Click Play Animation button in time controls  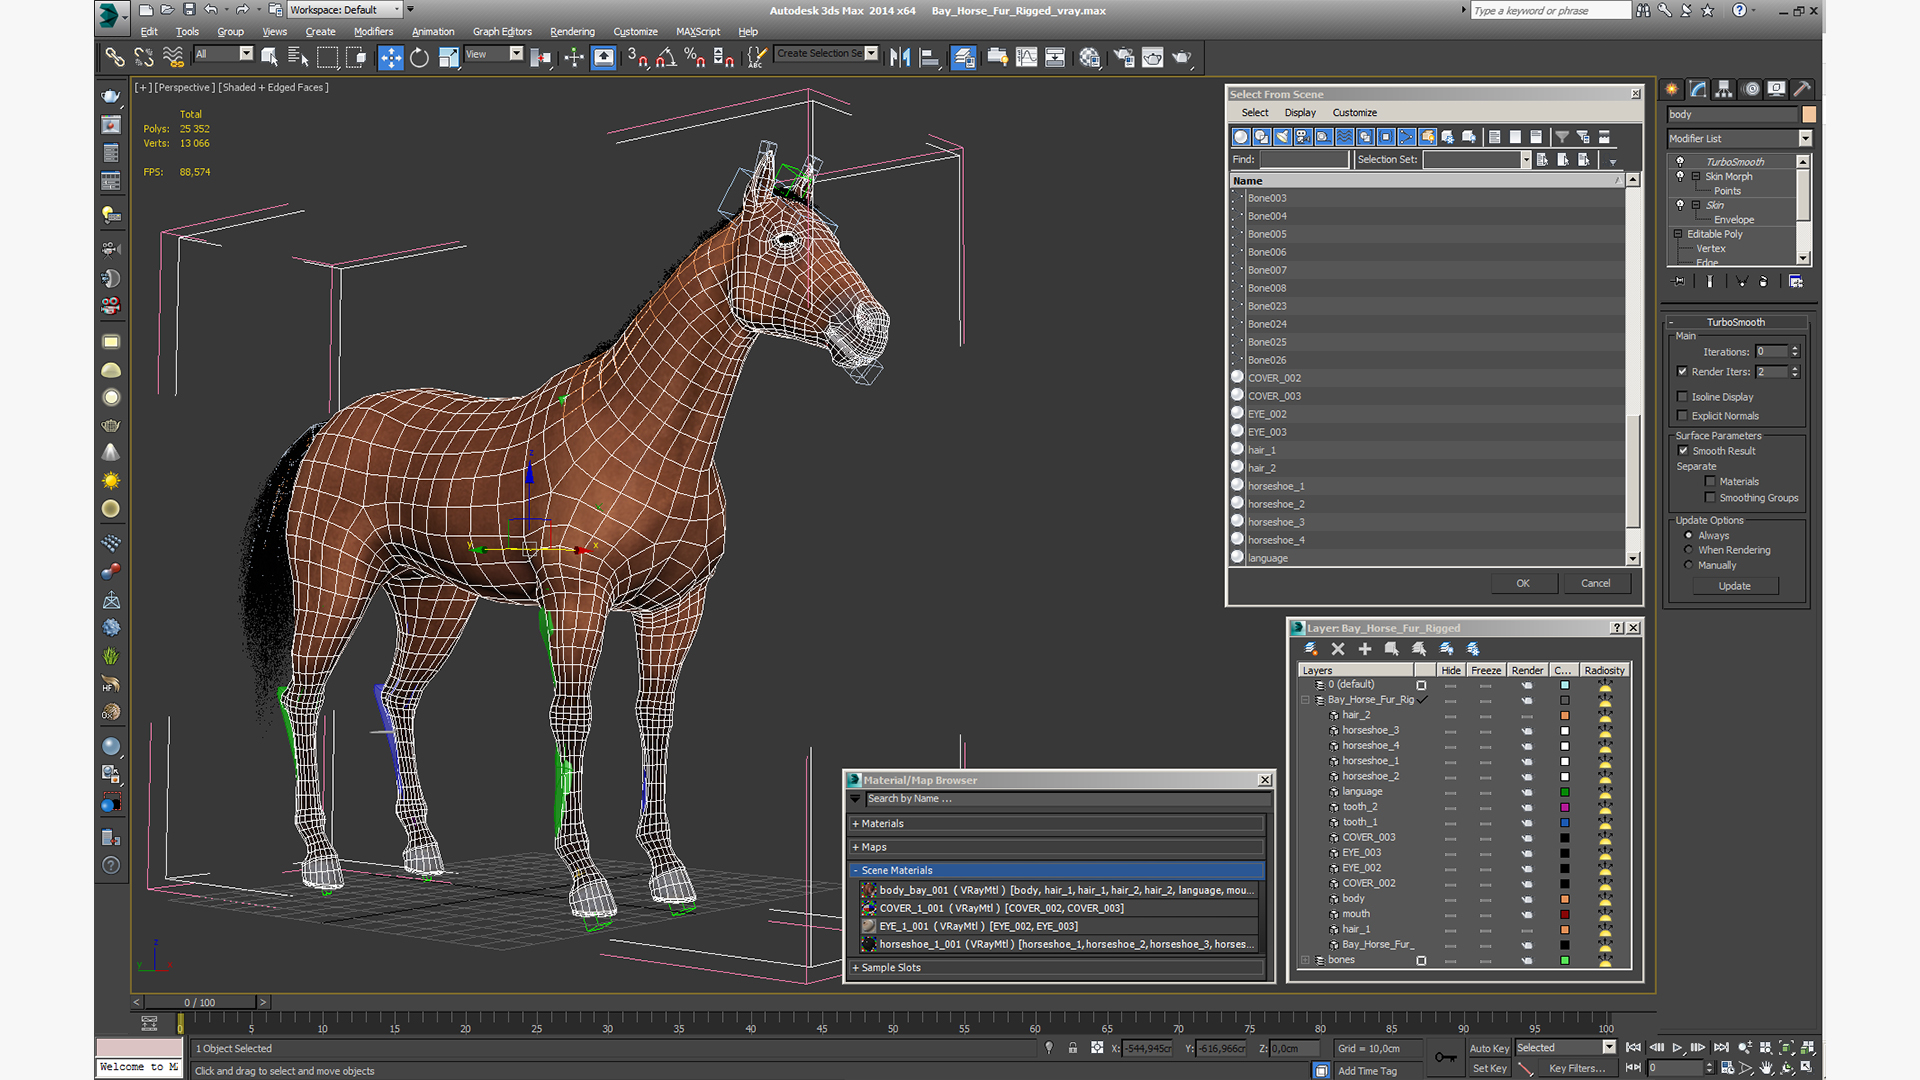point(1678,1047)
